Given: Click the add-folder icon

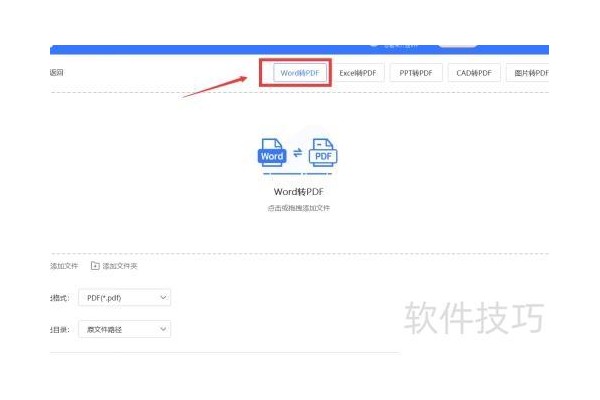Looking at the screenshot, I should [x=95, y=266].
